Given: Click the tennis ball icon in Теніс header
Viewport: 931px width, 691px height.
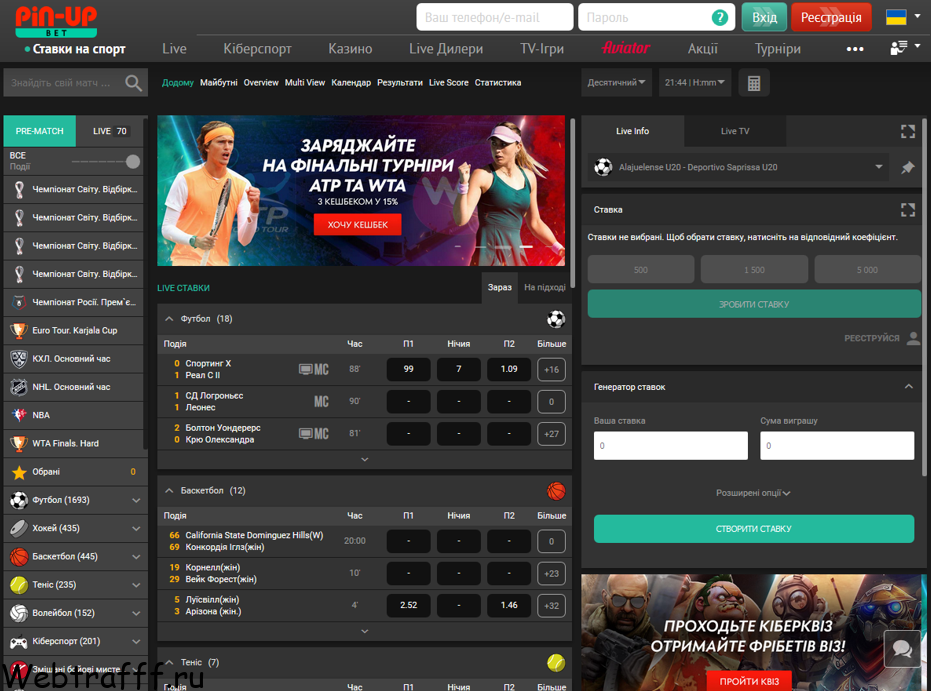Looking at the screenshot, I should tap(556, 663).
